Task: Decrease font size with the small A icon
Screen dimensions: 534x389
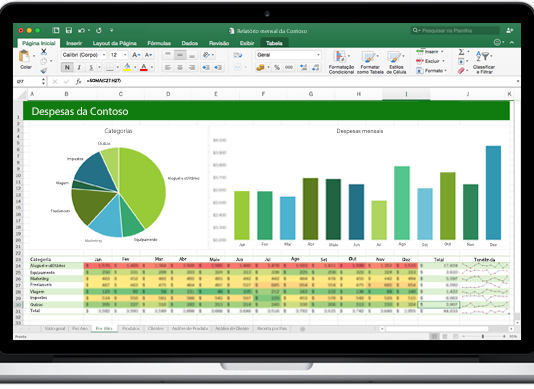Action: 148,55
